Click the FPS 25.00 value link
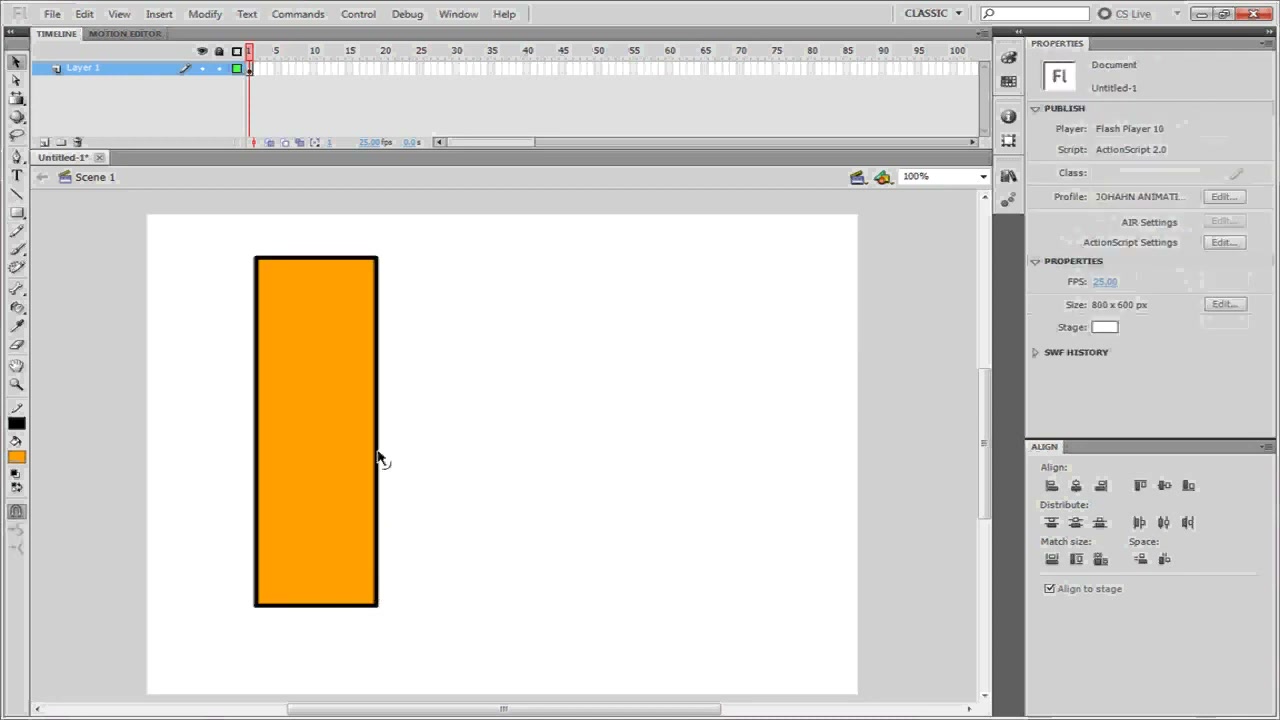1280x720 pixels. tap(1105, 282)
